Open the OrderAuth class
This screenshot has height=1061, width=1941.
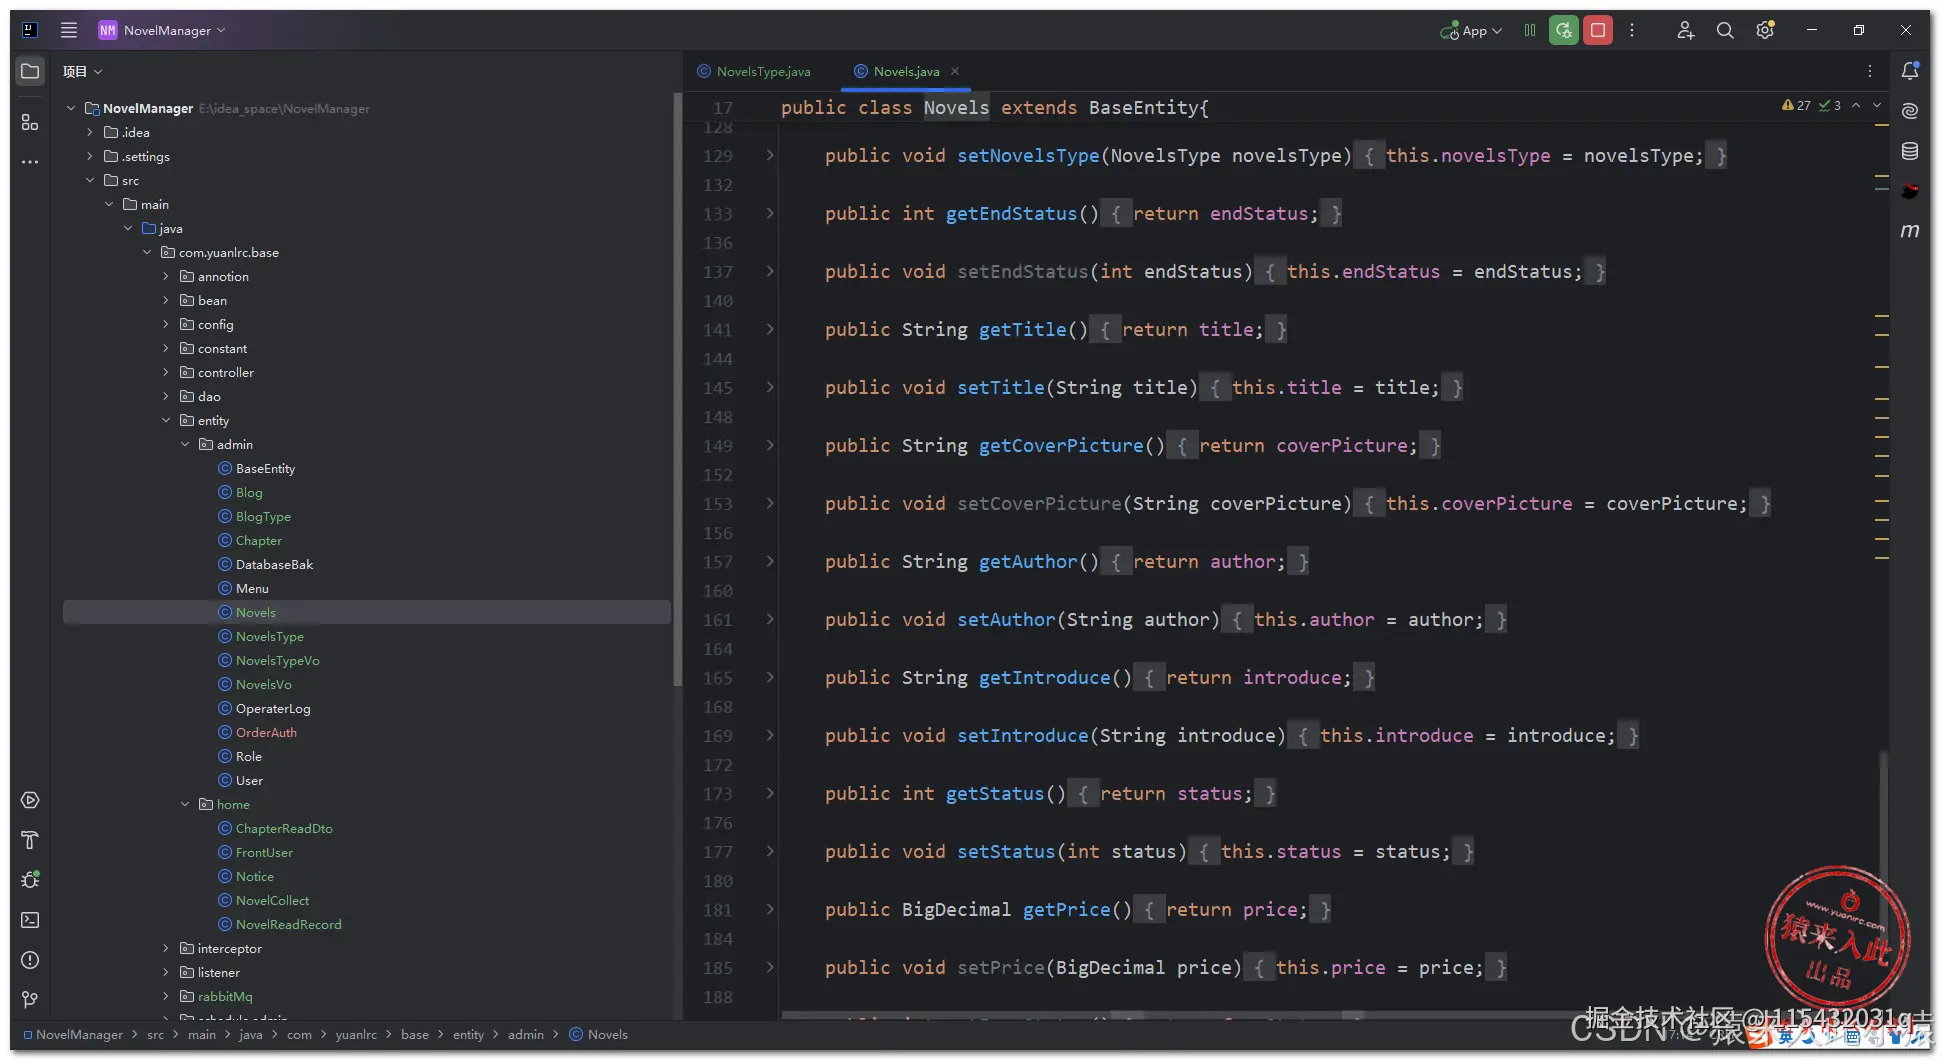(x=266, y=732)
